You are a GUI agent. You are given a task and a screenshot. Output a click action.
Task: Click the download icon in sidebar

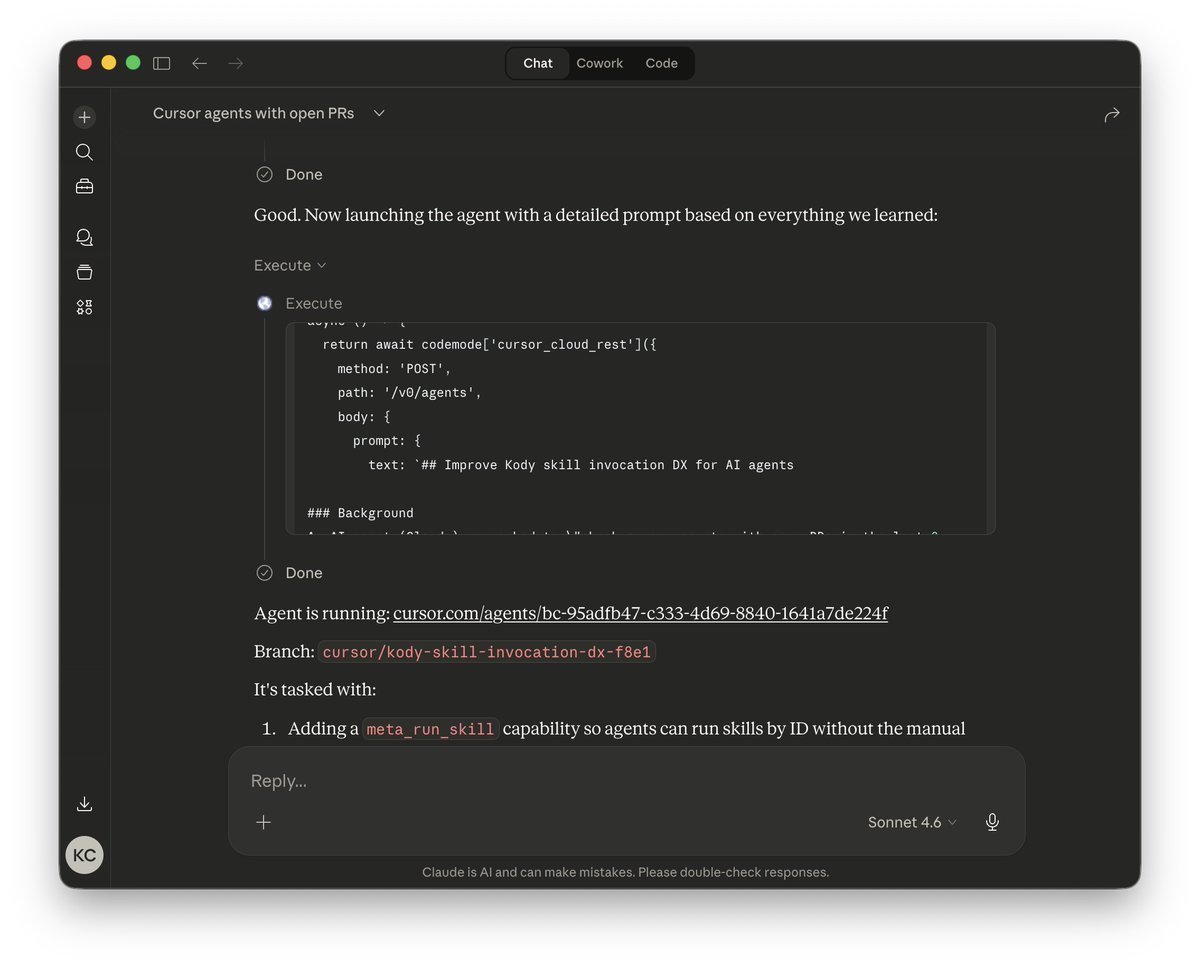[84, 804]
